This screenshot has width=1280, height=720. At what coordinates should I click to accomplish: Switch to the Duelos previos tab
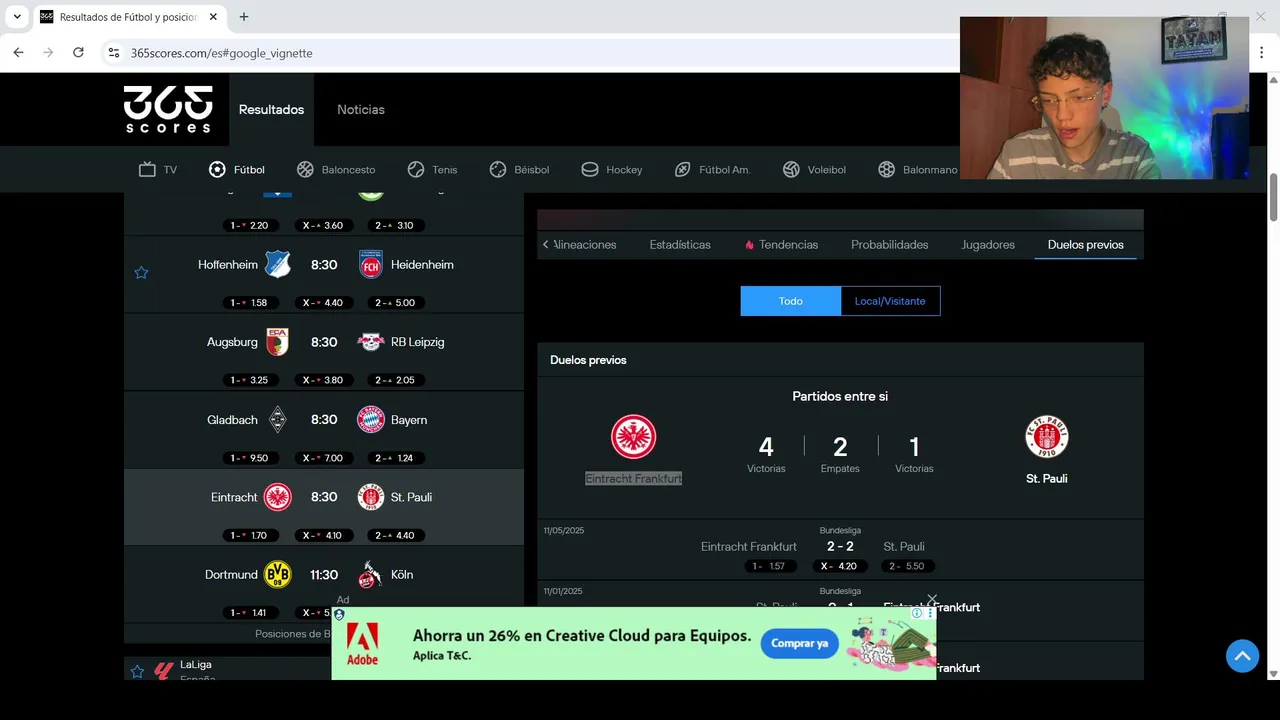[1086, 244]
